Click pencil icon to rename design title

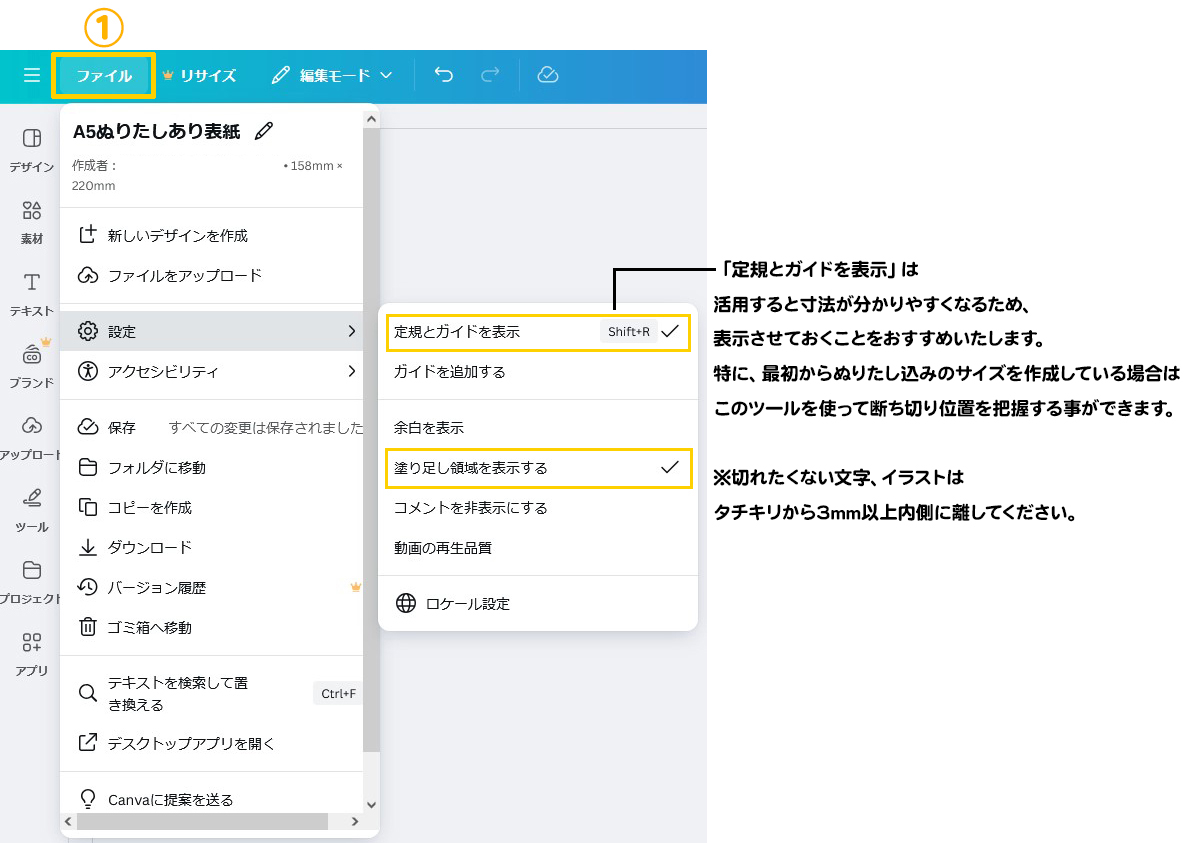pos(264,131)
